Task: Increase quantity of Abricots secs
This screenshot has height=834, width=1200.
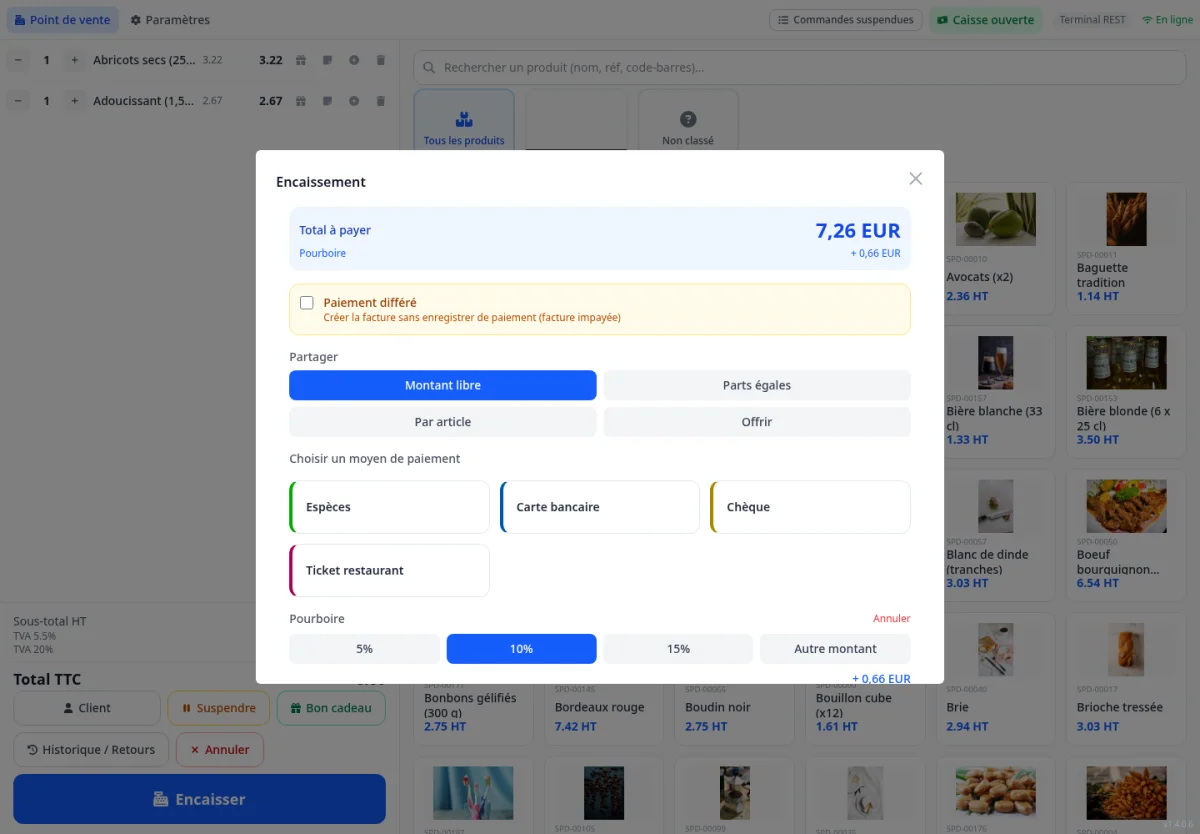Action: [x=74, y=60]
